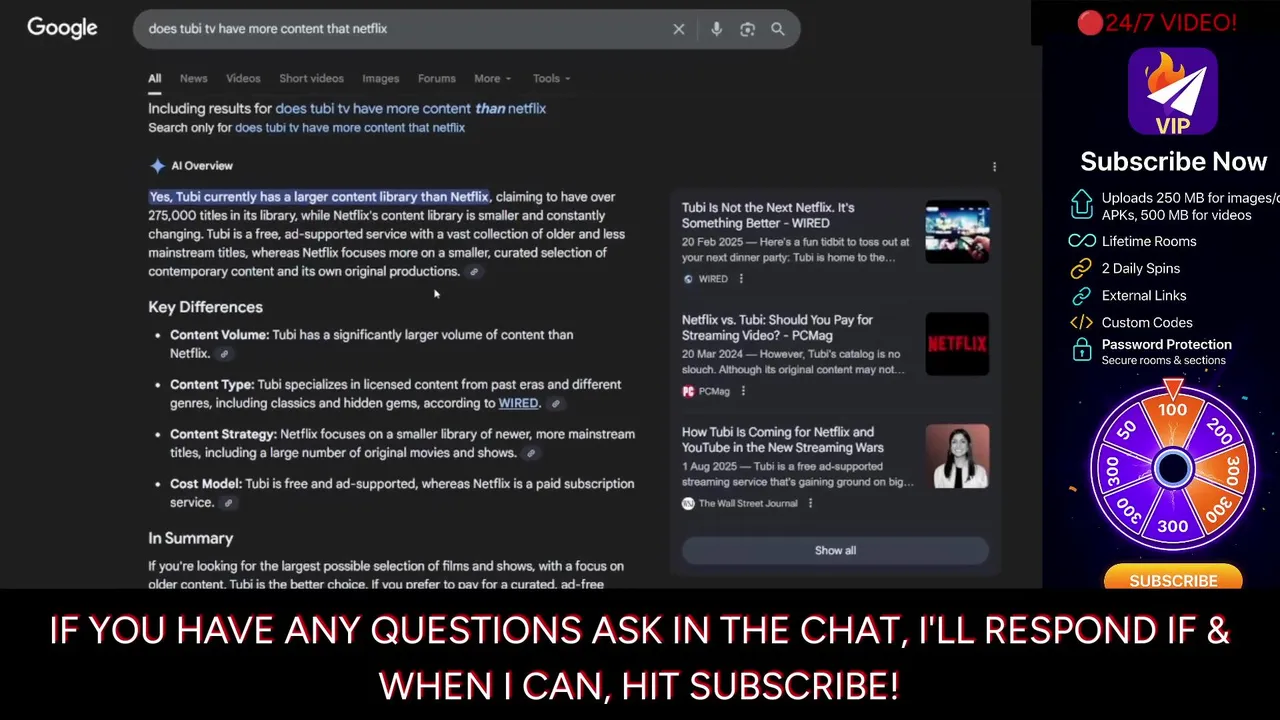Expand the More search filters dropdown
The width and height of the screenshot is (1280, 720).
[492, 78]
